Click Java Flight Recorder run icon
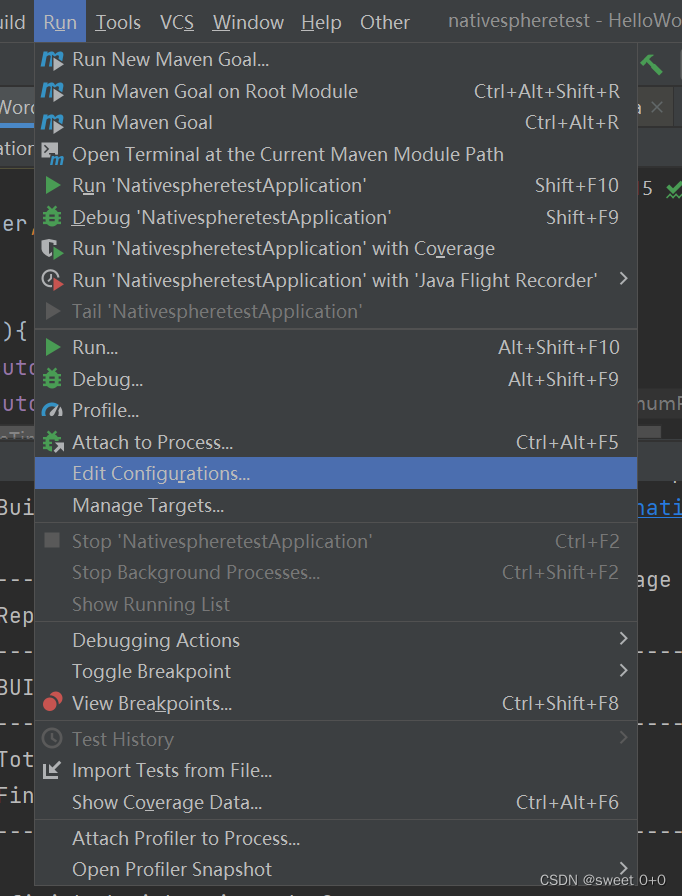The image size is (682, 896). [x=52, y=280]
